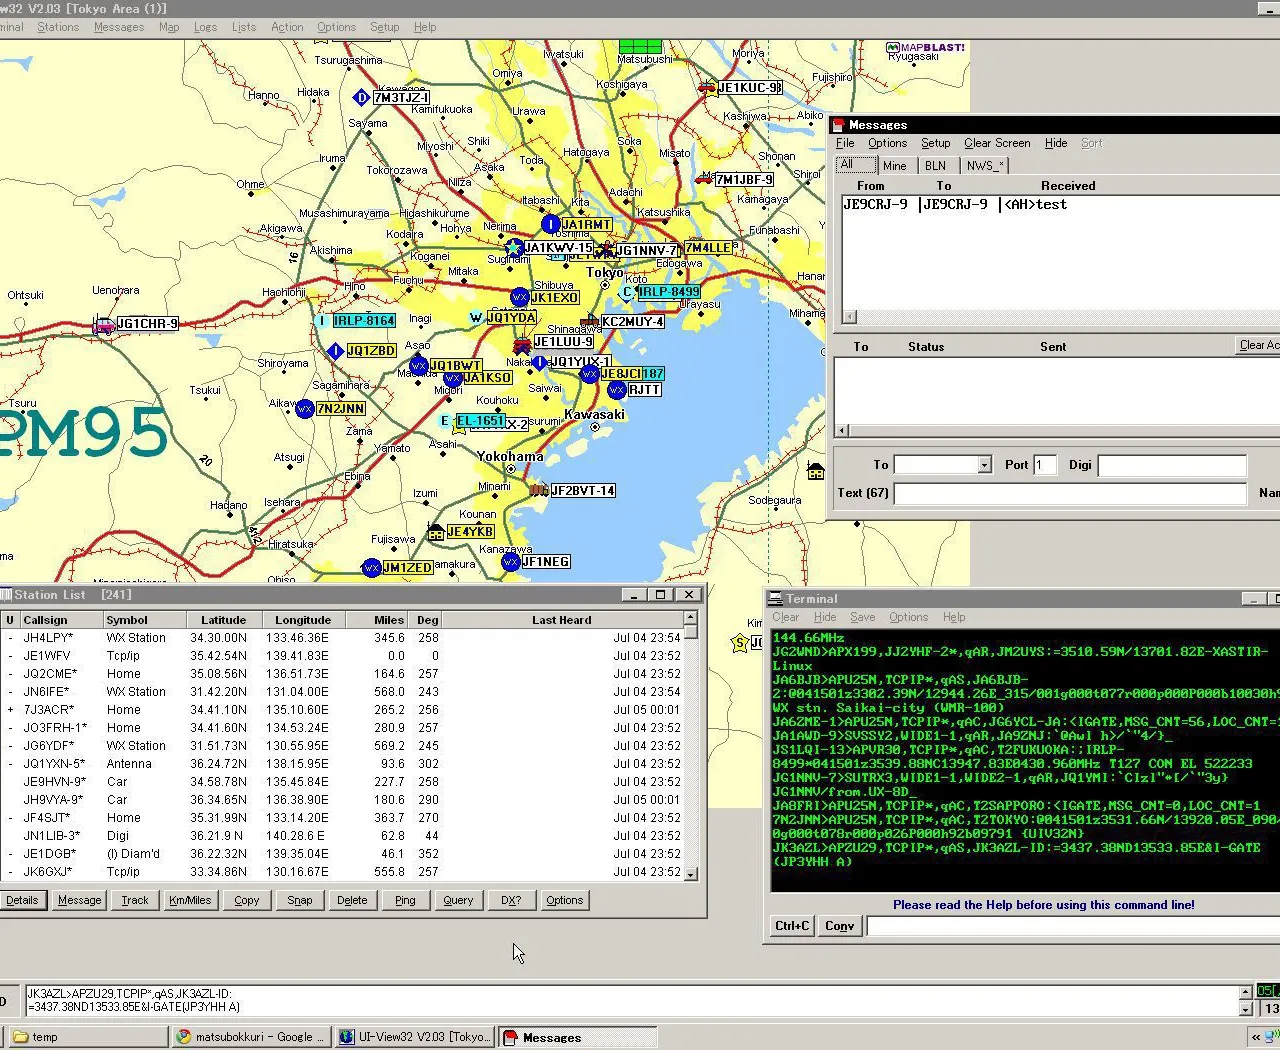
Task: Click the Ping button
Action: 405,900
